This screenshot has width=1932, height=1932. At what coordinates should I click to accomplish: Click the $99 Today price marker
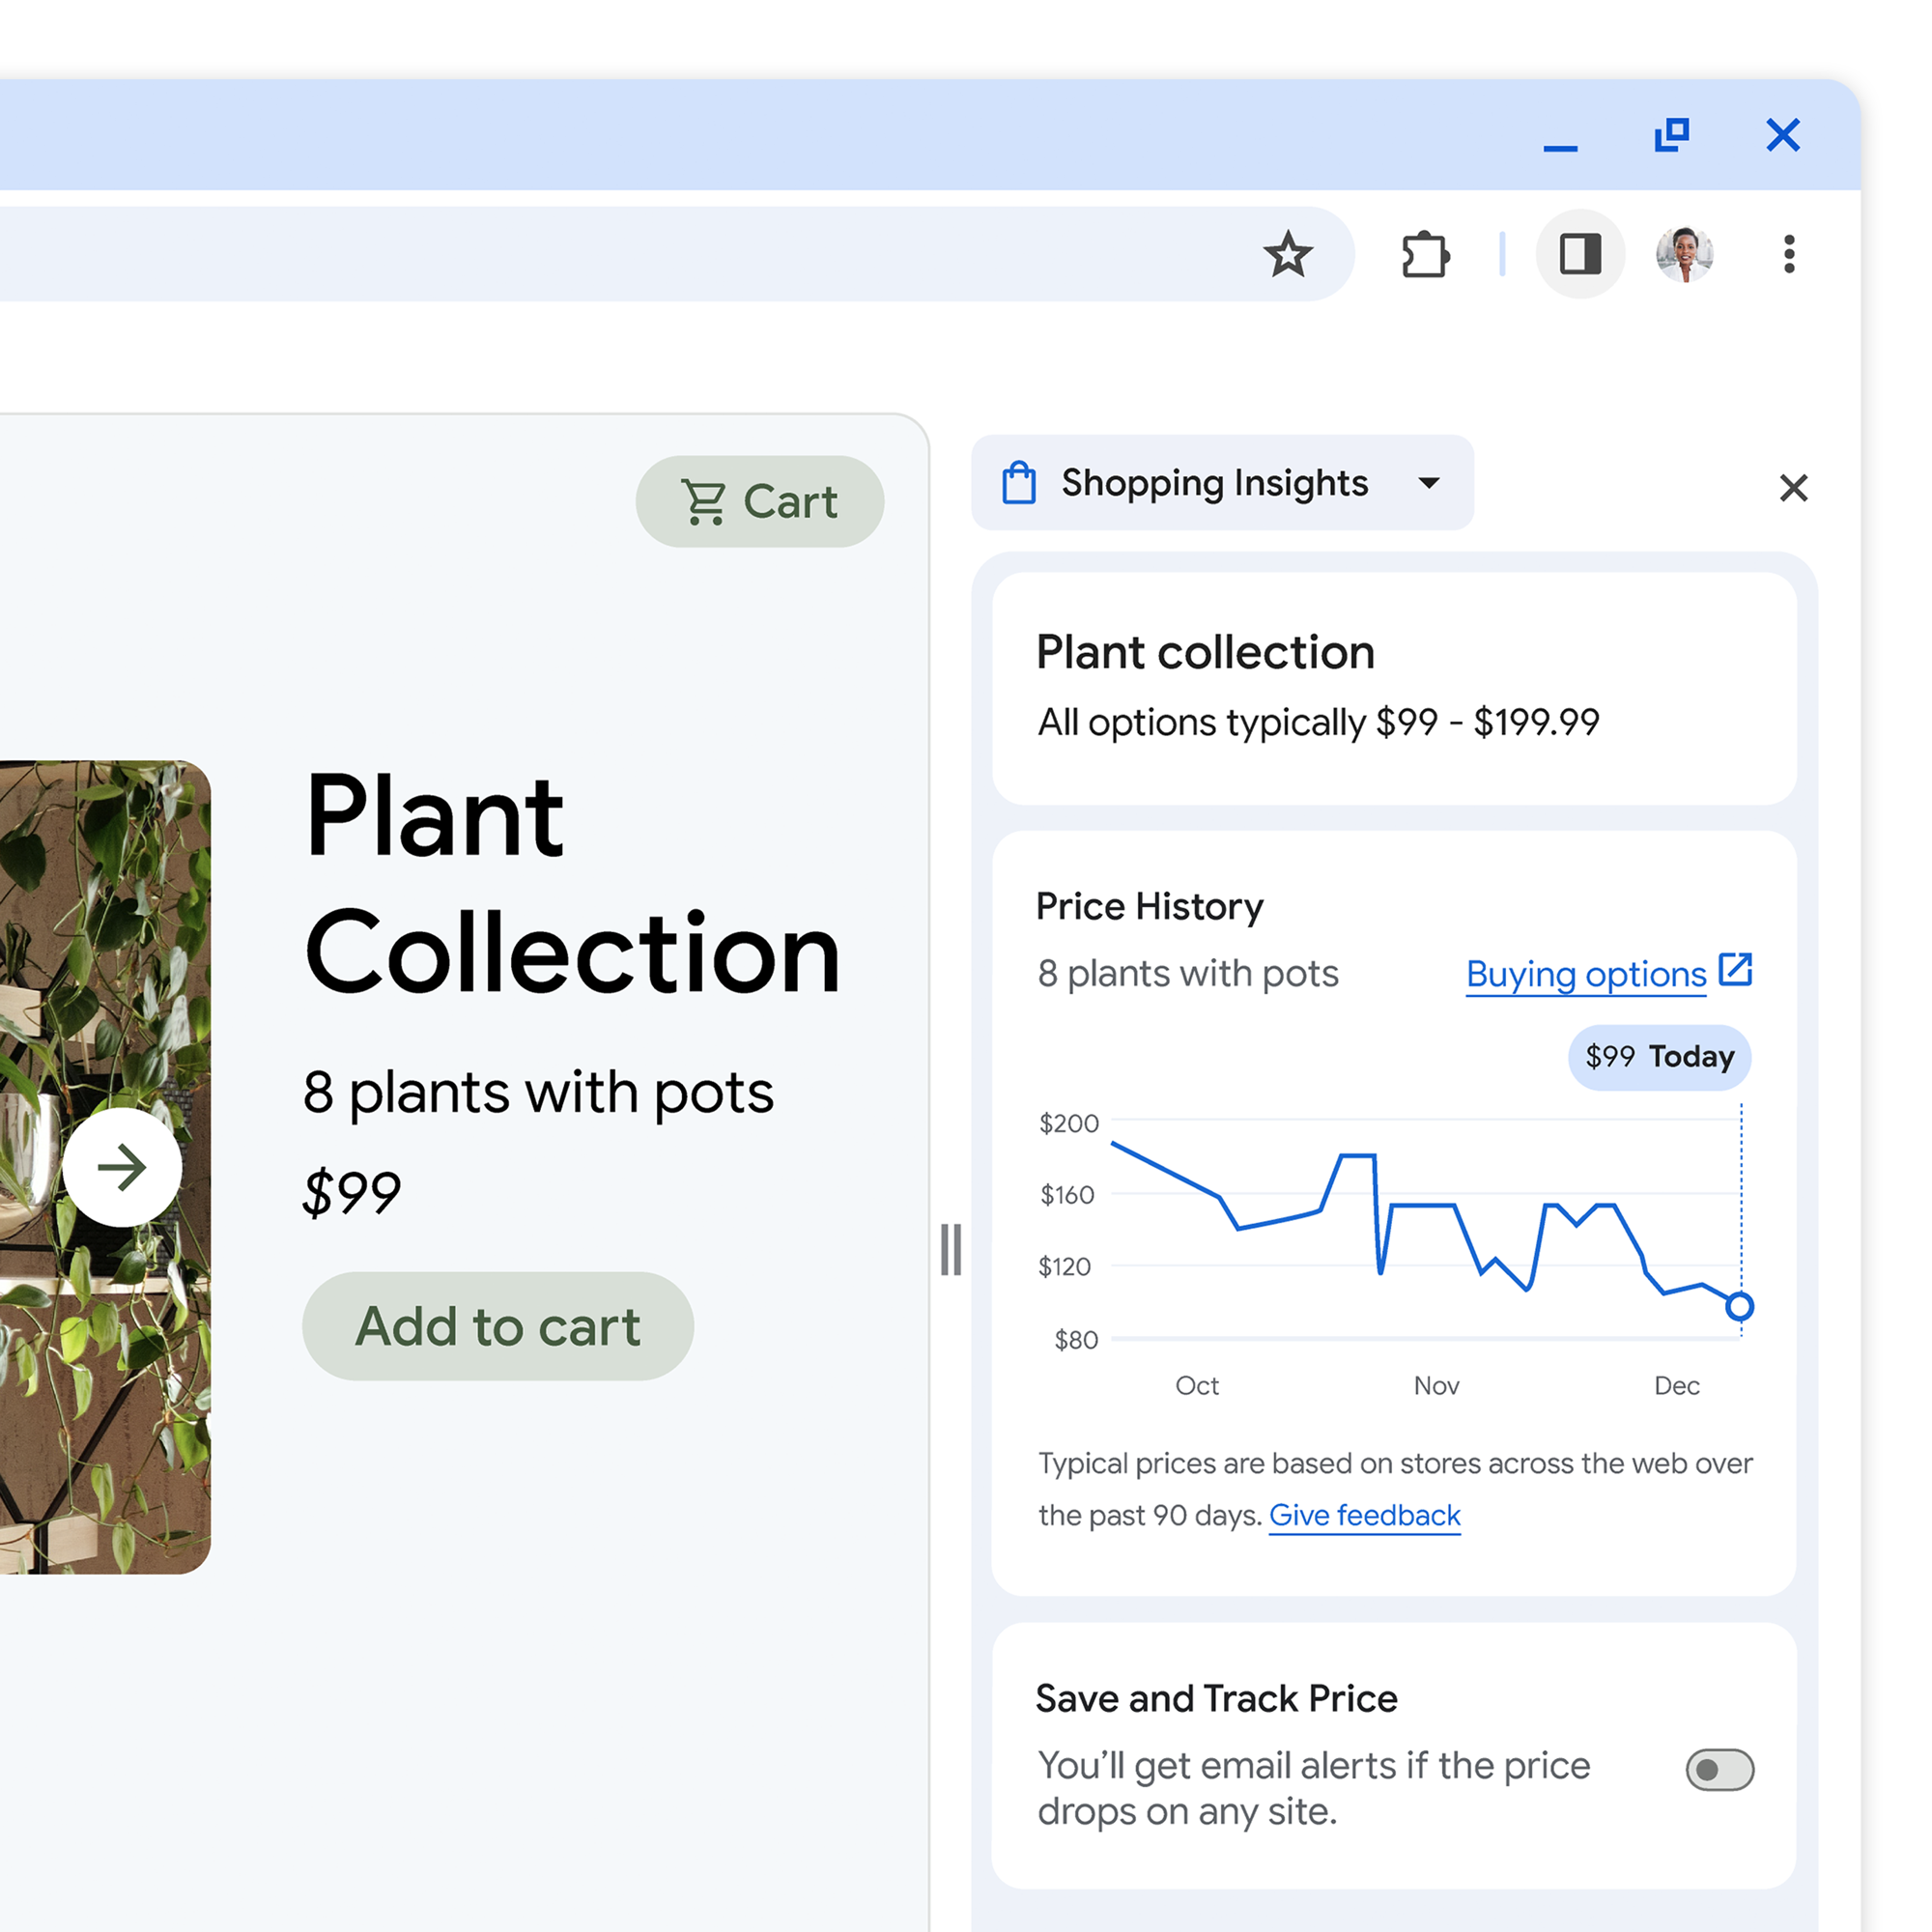tap(1656, 1056)
